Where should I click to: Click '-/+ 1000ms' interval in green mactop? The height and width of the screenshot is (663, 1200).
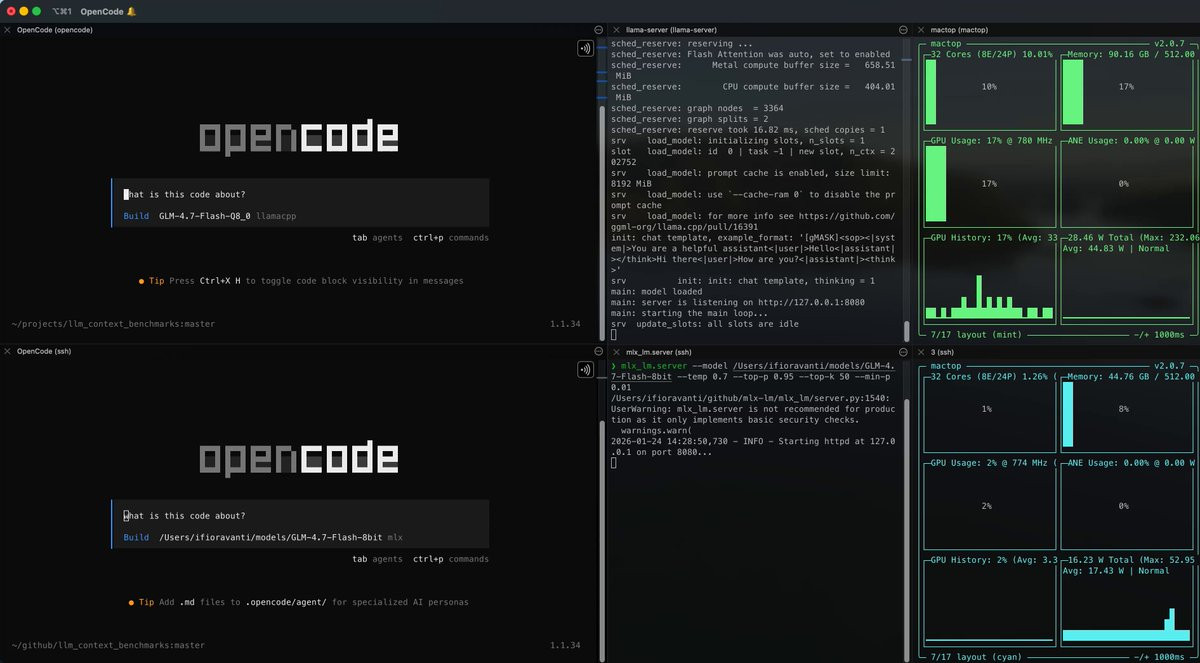pos(1160,335)
